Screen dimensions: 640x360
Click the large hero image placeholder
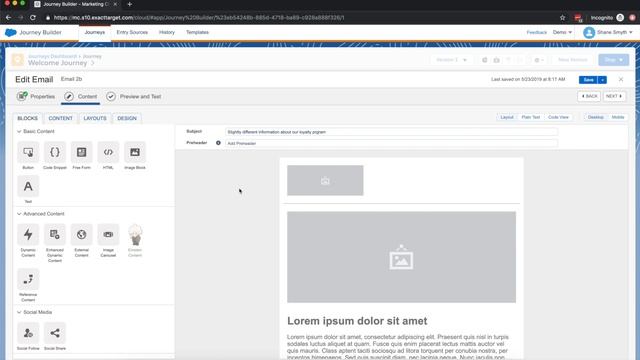(x=401, y=257)
